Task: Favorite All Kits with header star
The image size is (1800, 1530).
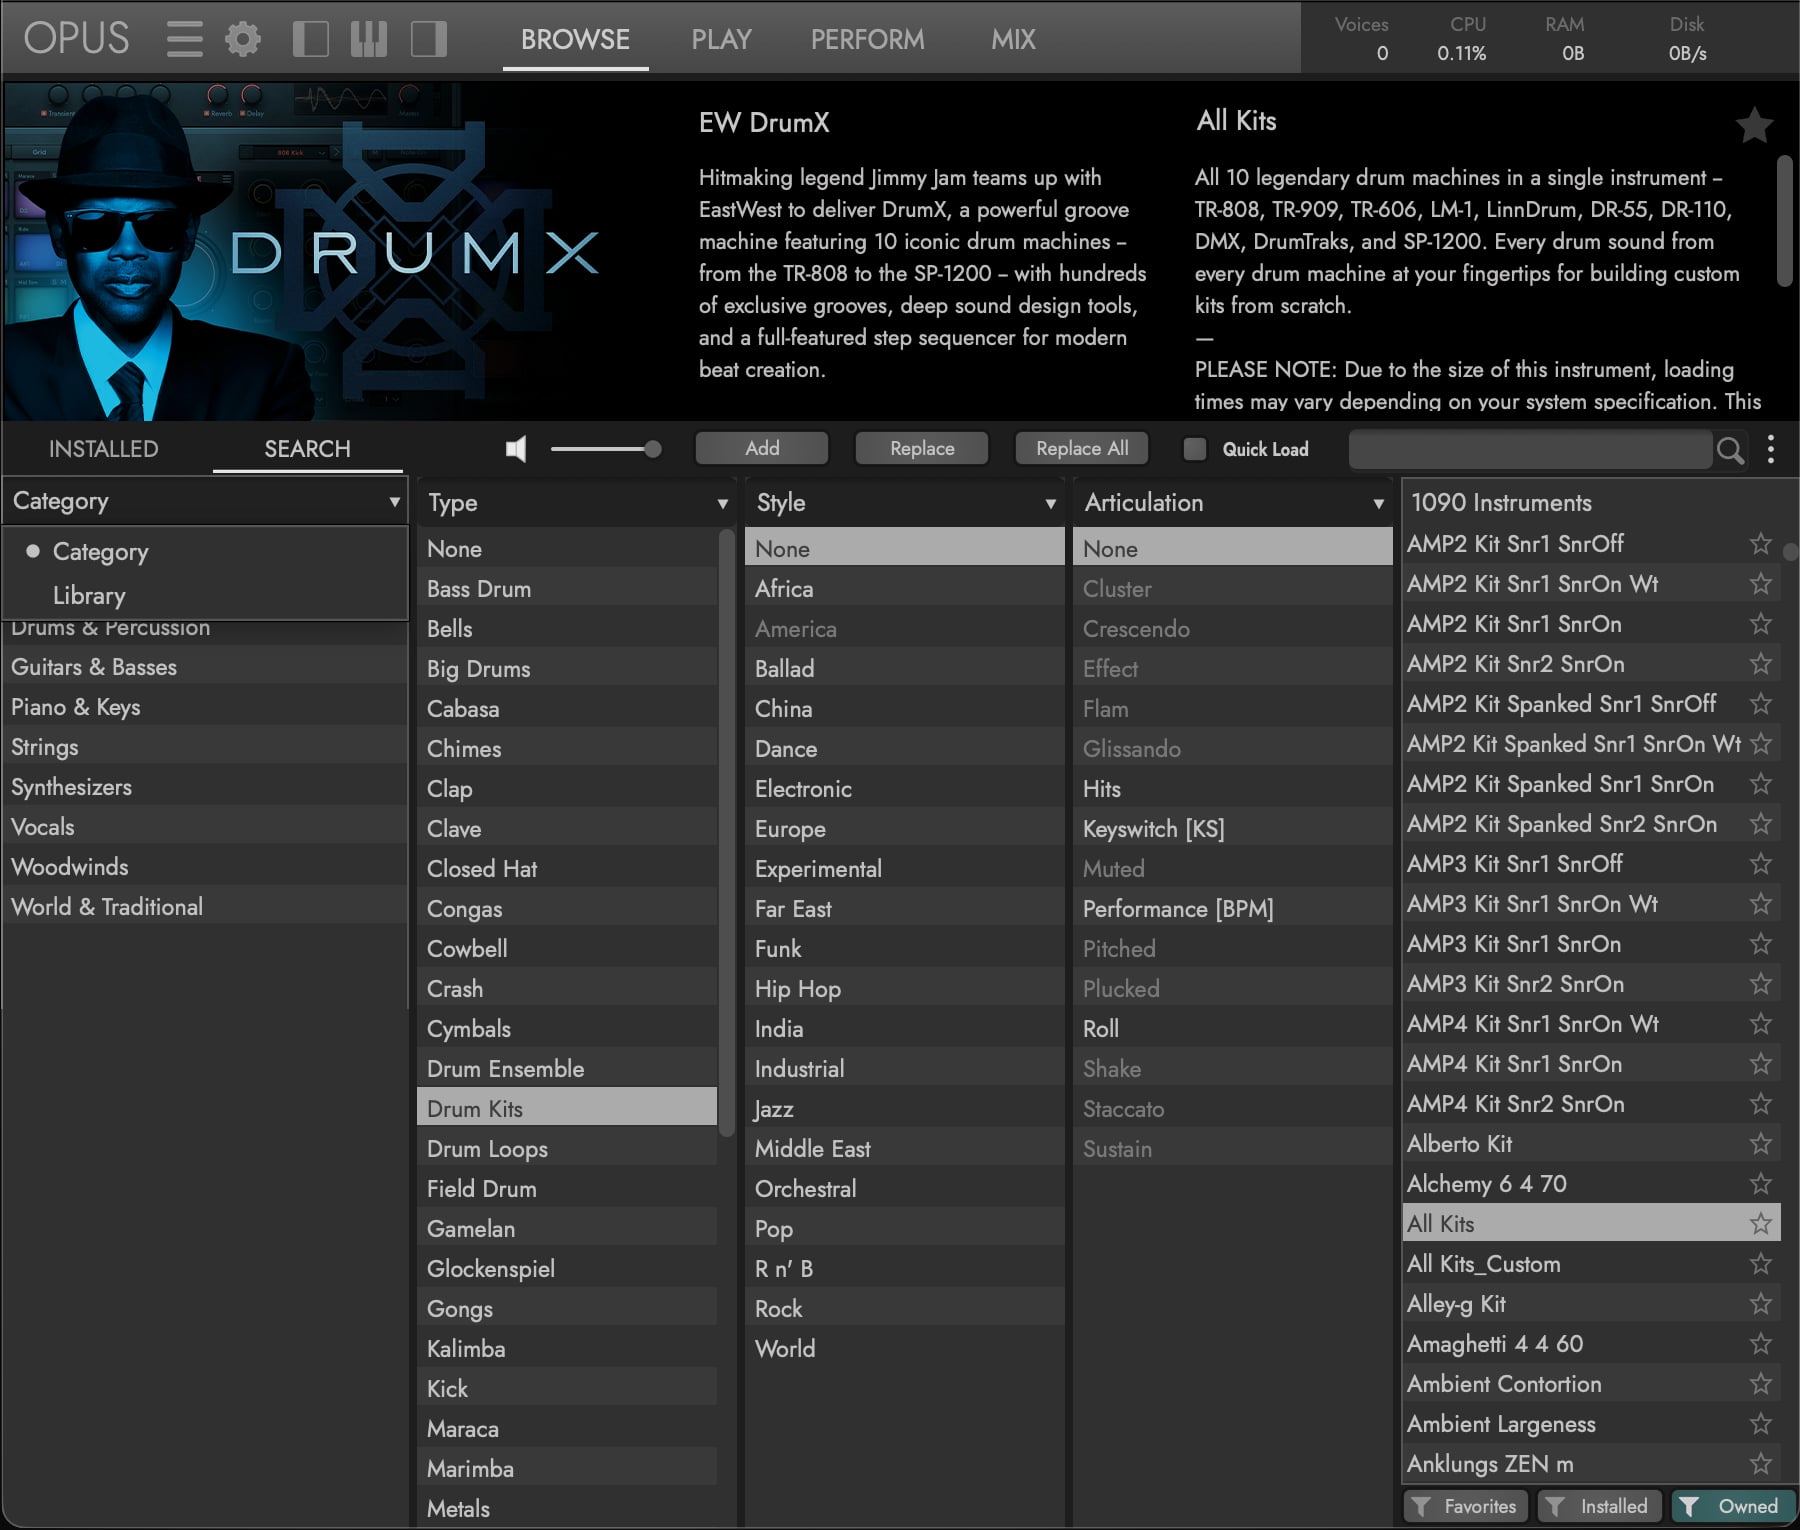Action: (x=1755, y=126)
